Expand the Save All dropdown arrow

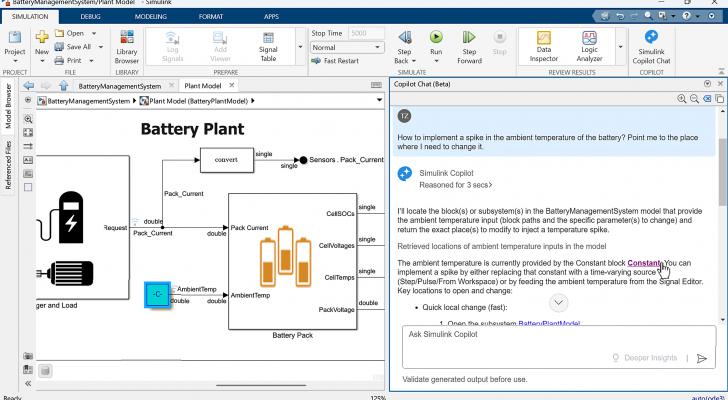coord(99,47)
